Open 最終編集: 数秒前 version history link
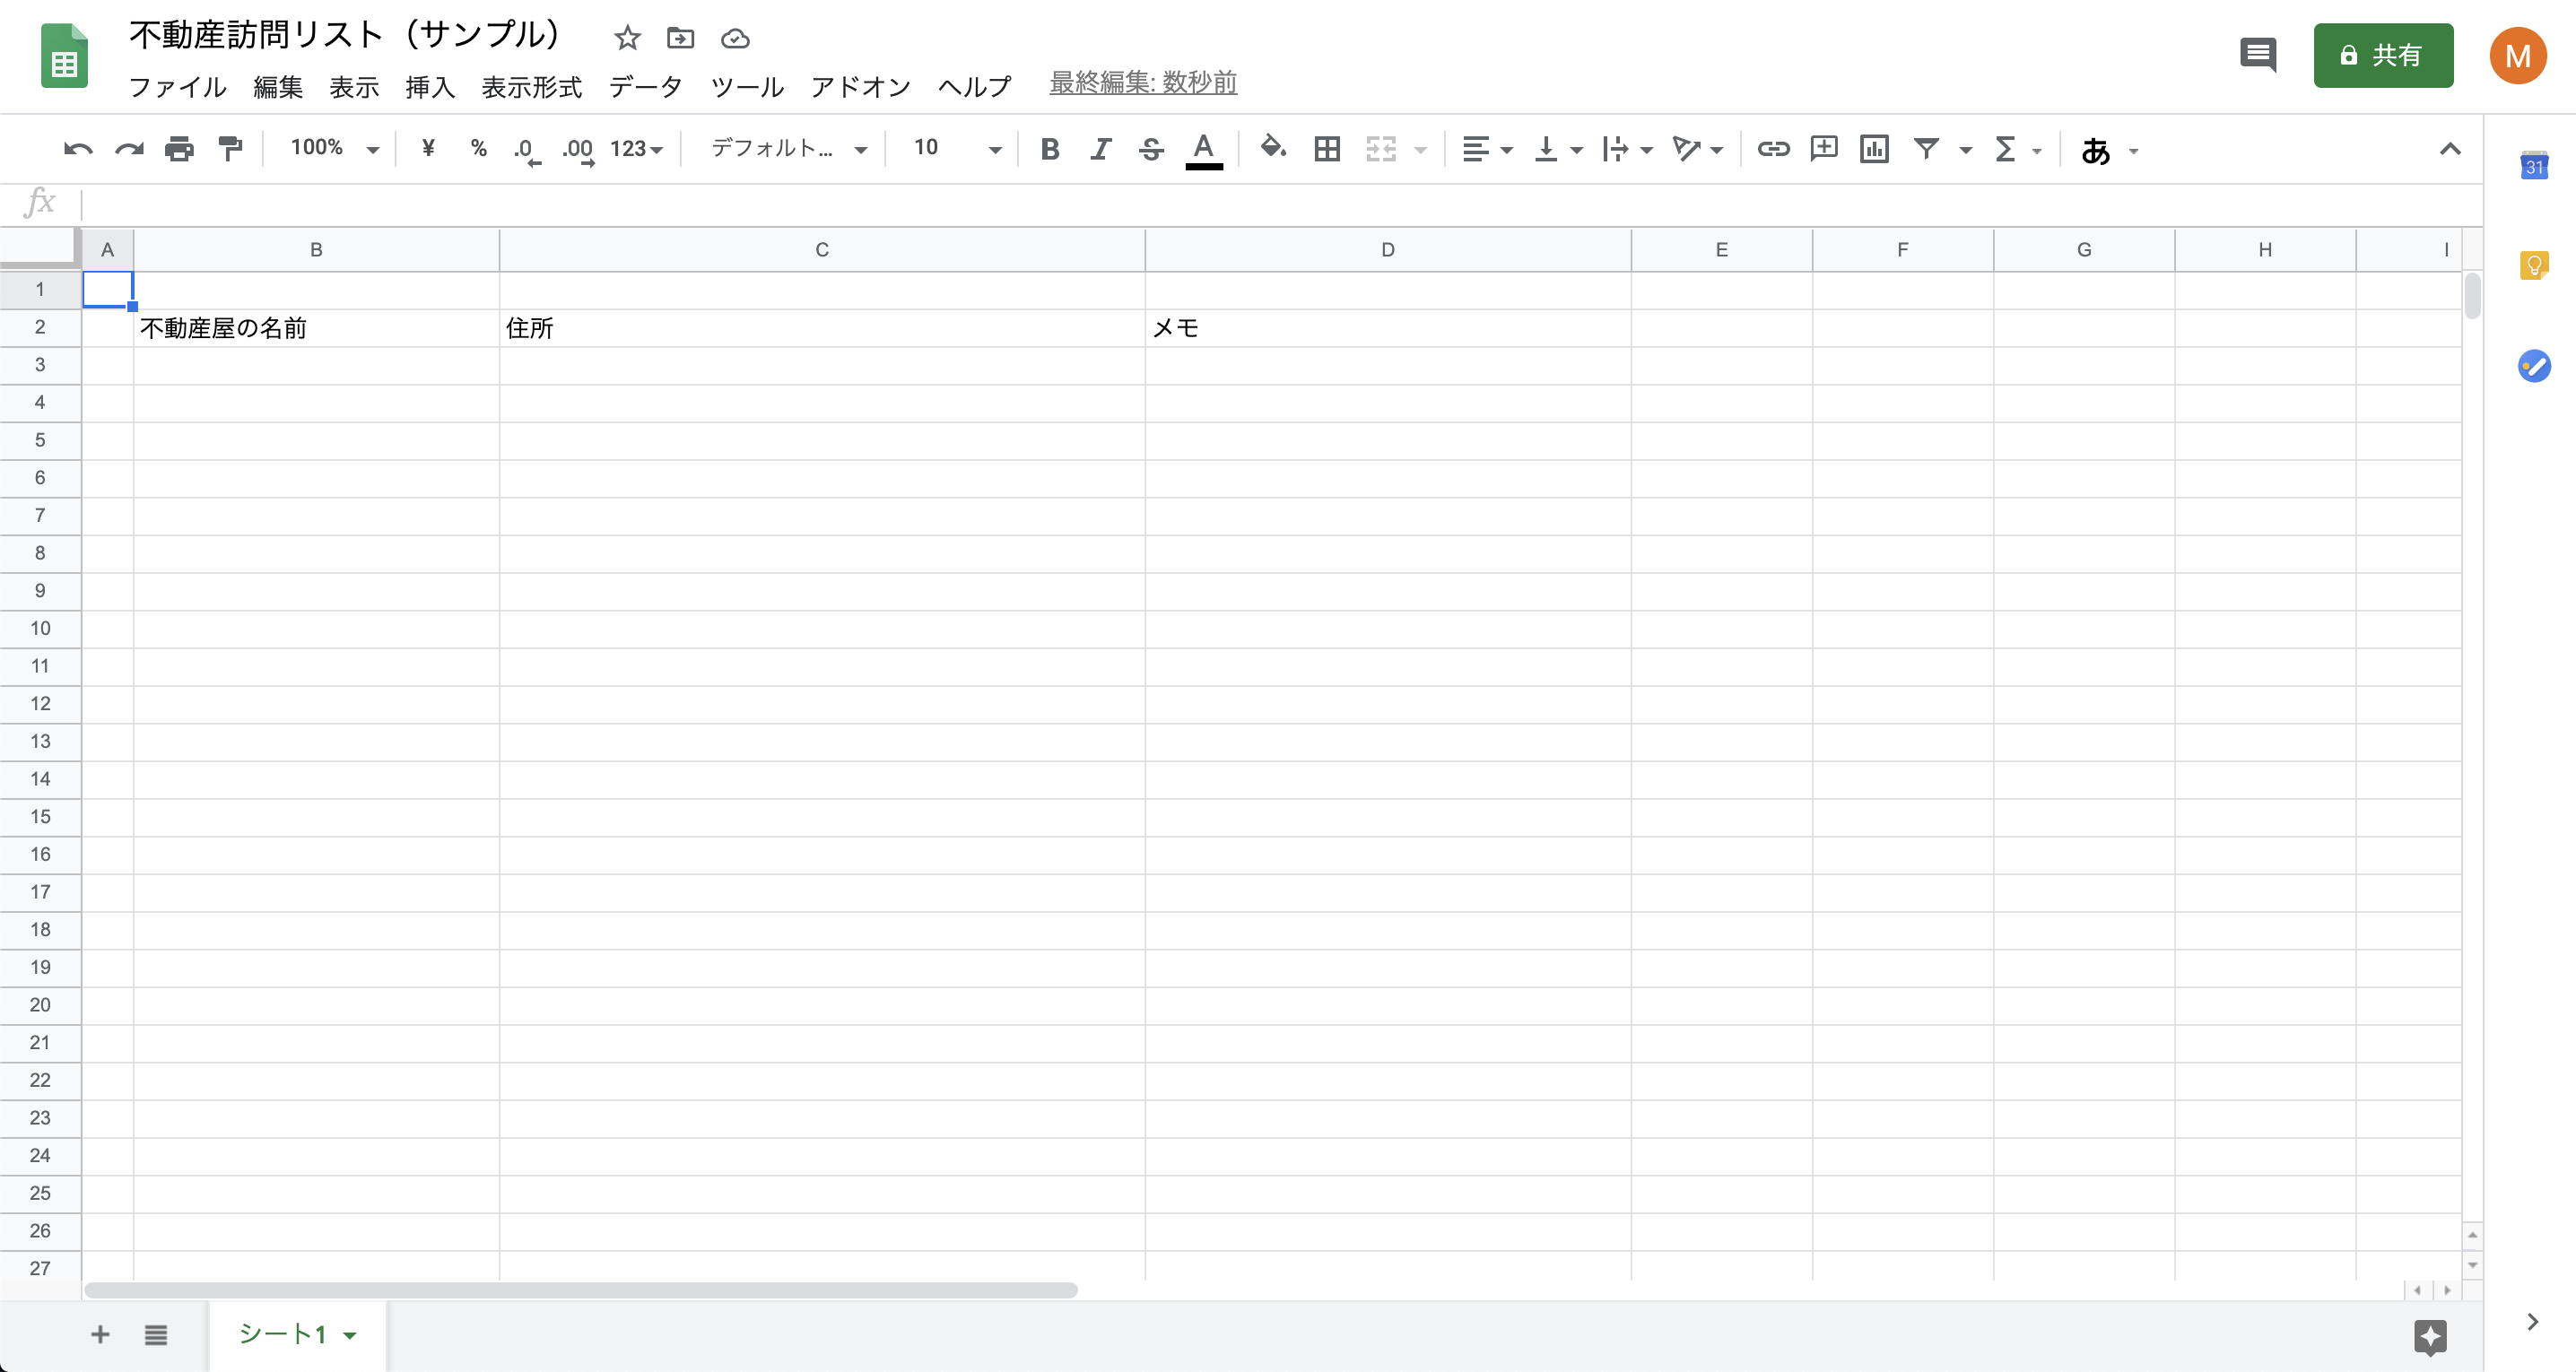2576x1372 pixels. (1143, 83)
